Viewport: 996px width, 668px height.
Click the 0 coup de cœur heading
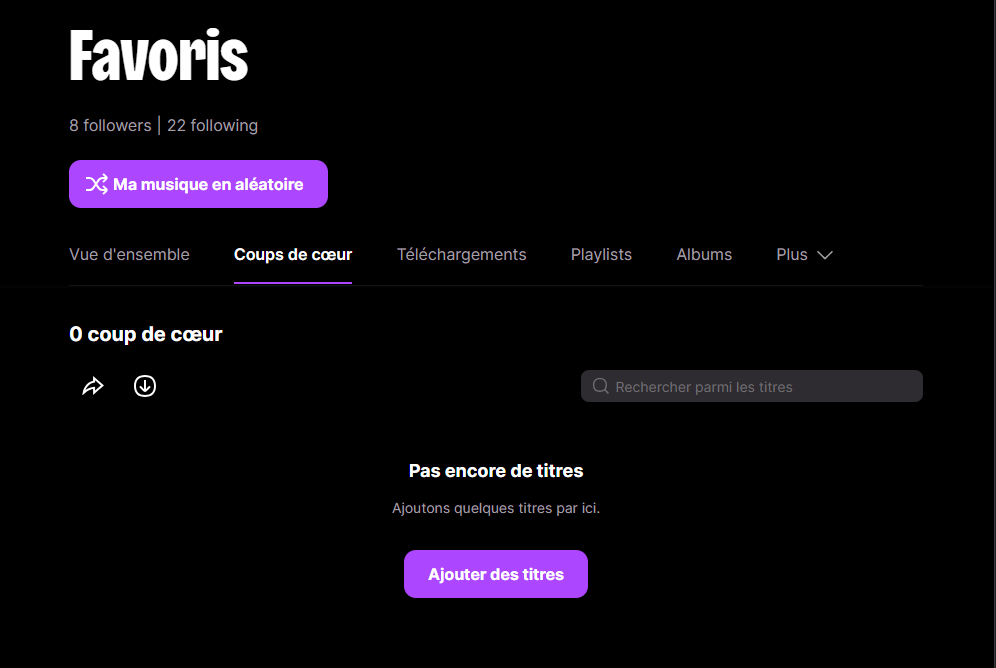145,335
